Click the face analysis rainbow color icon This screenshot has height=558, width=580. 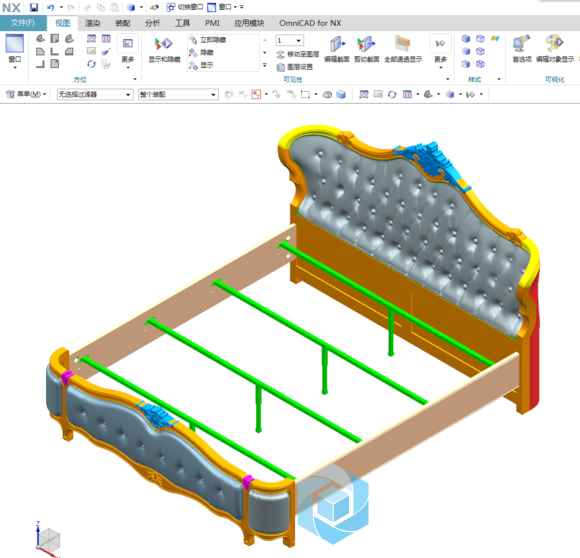(x=495, y=38)
